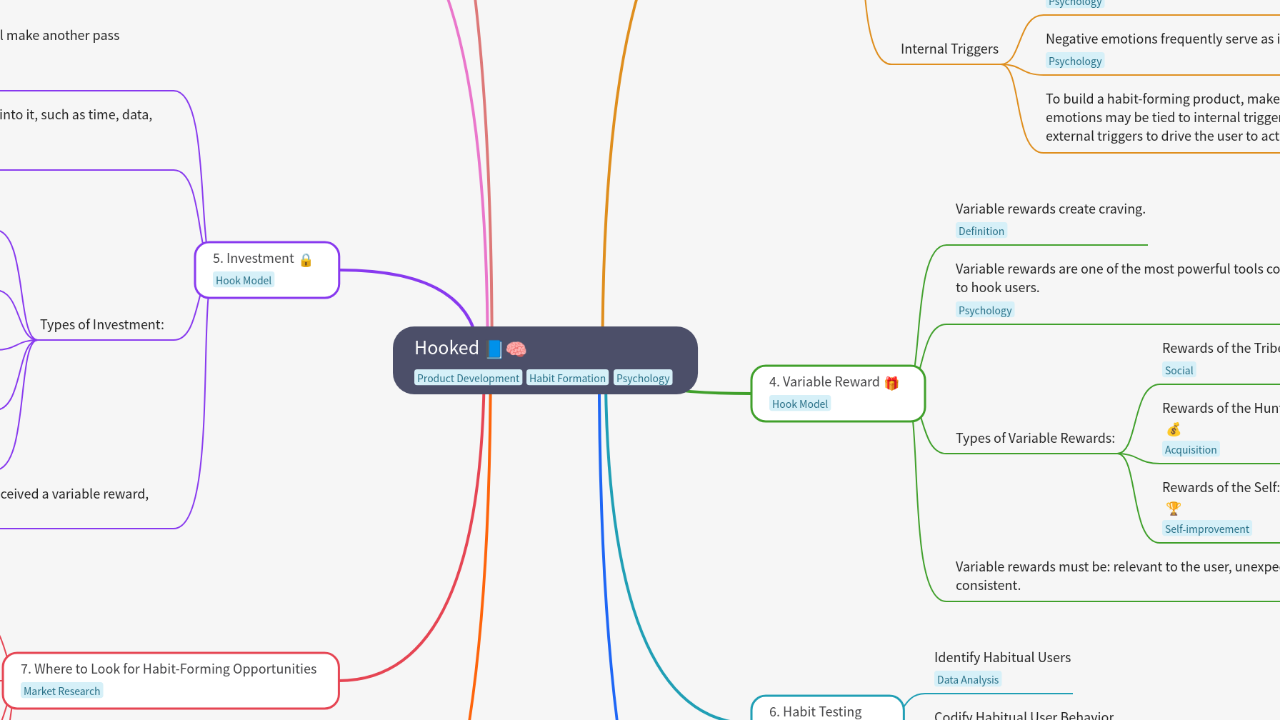
Task: Select the Types of Variable Rewards branch
Action: click(1035, 438)
